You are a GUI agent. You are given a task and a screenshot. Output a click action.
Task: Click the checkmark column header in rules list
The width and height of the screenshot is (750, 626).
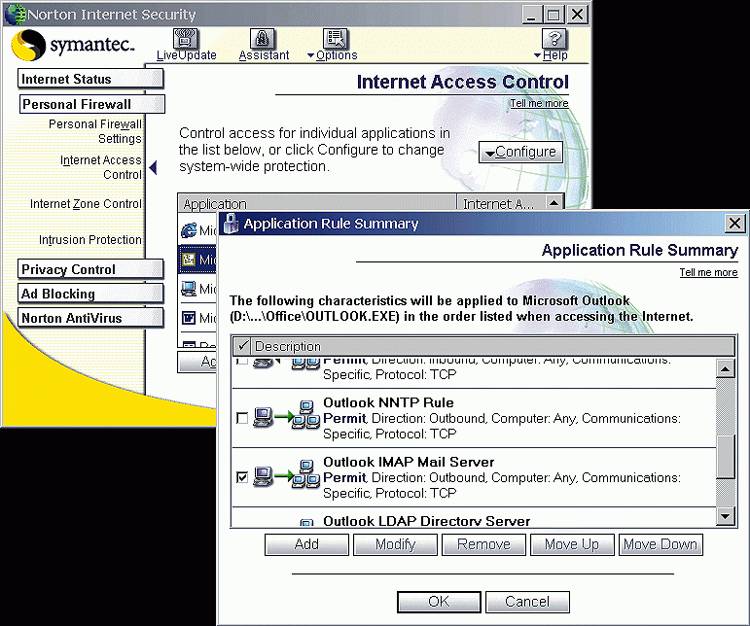[x=243, y=346]
